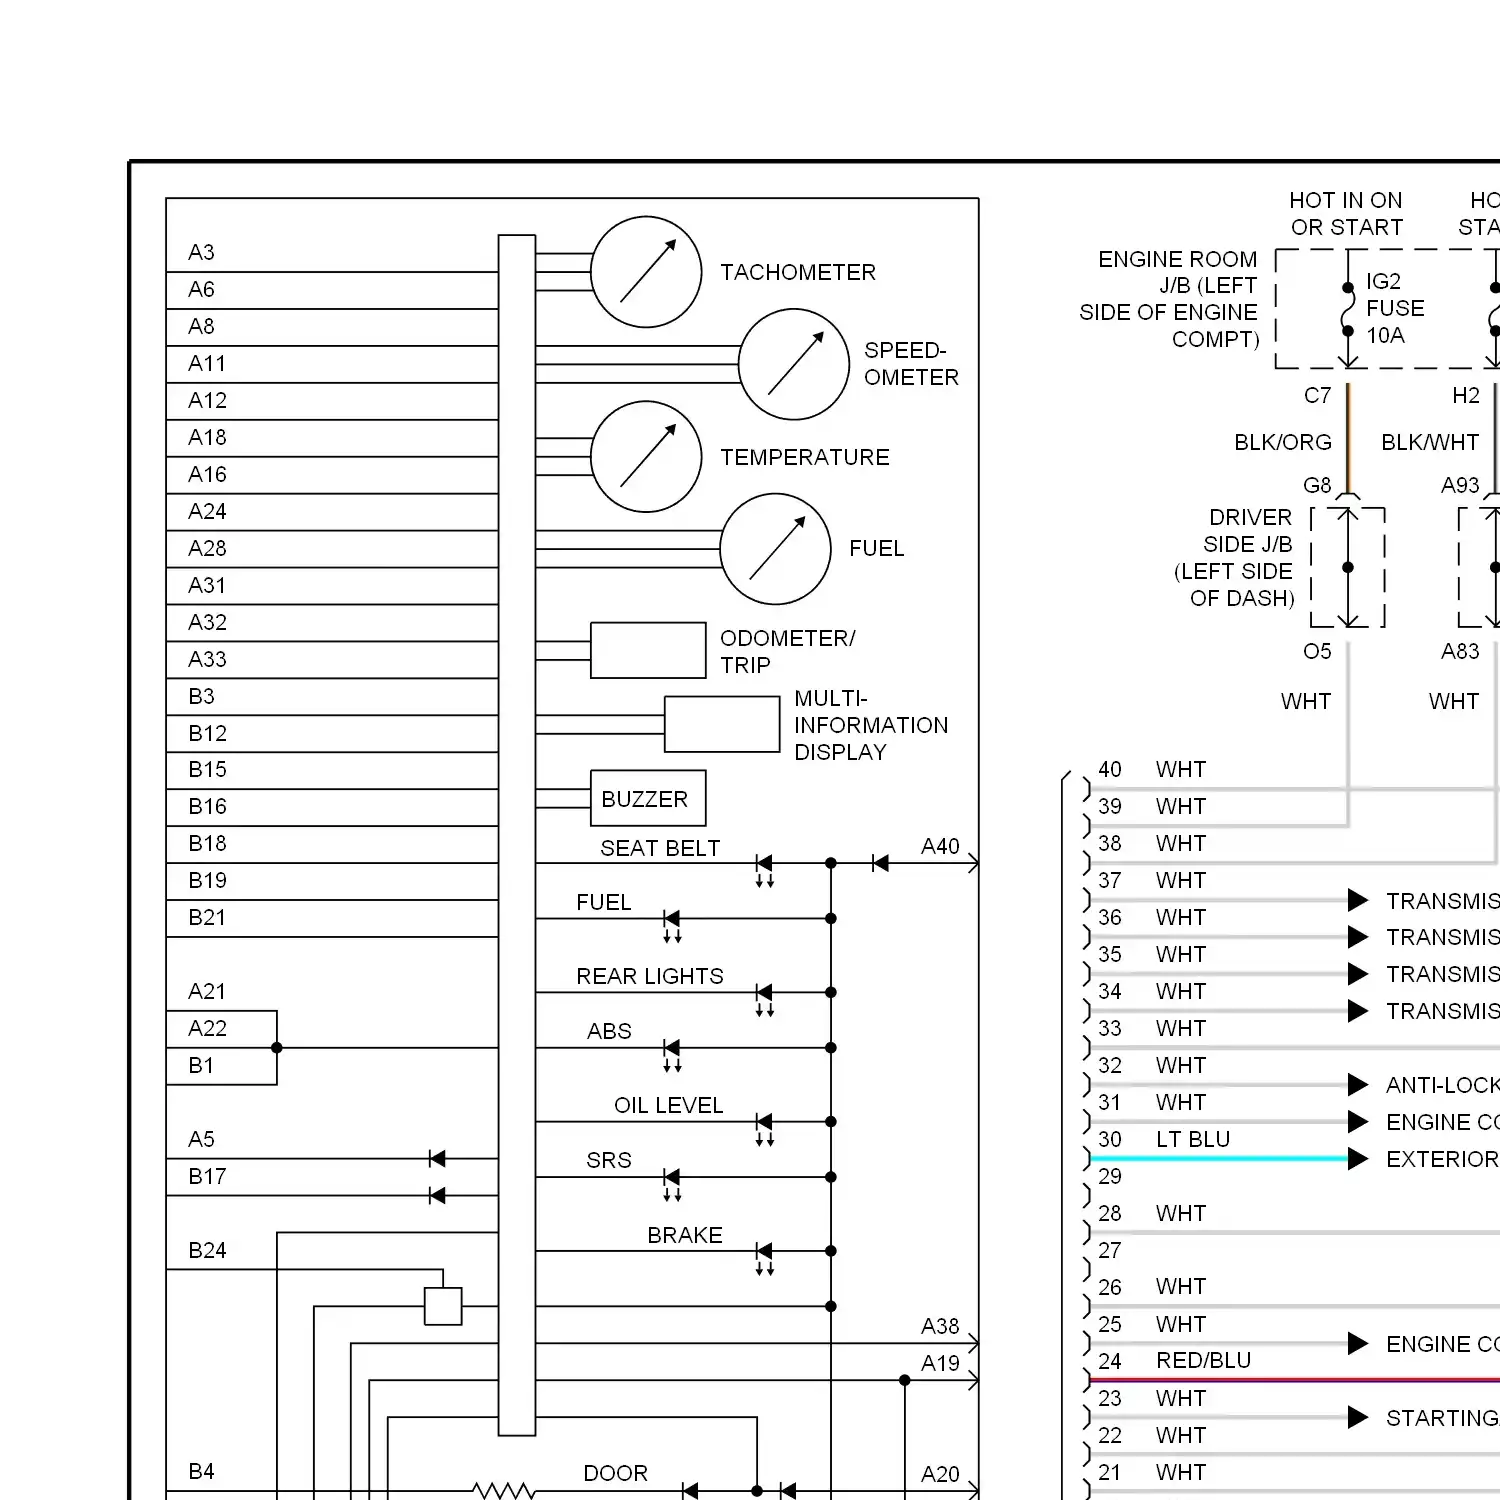The image size is (1500, 1500).
Task: Select the IG2 FUSE 10A text
Action: pyautogui.click(x=1395, y=308)
